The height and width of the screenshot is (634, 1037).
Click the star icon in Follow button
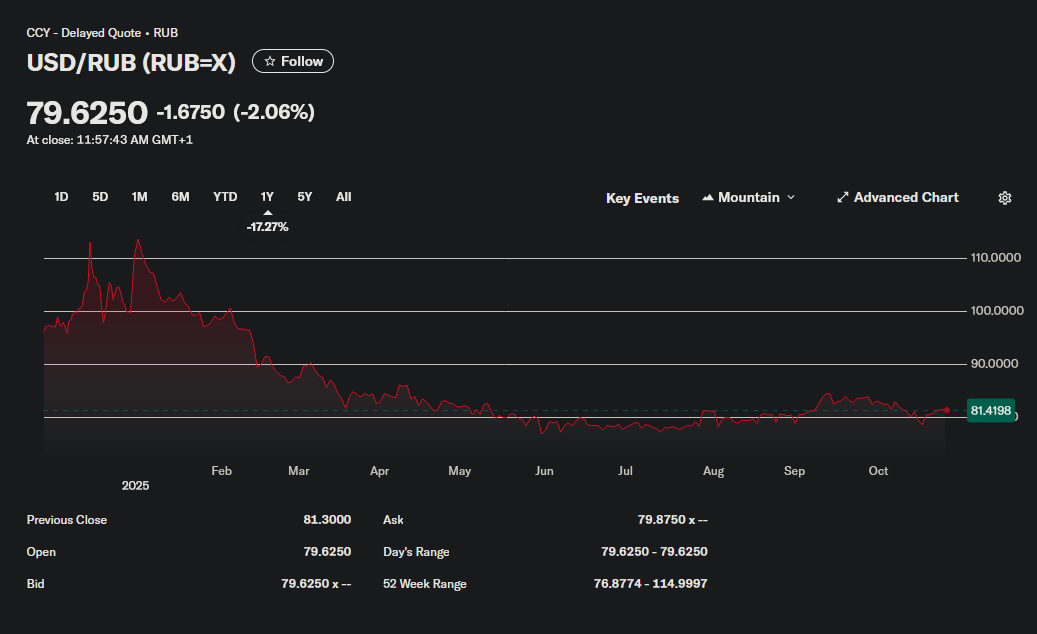click(x=270, y=61)
